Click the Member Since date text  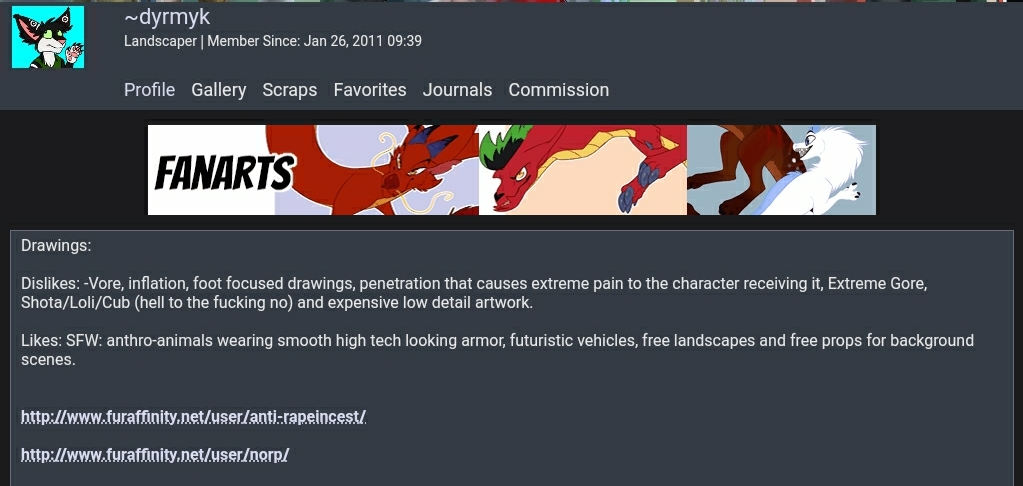pos(314,41)
